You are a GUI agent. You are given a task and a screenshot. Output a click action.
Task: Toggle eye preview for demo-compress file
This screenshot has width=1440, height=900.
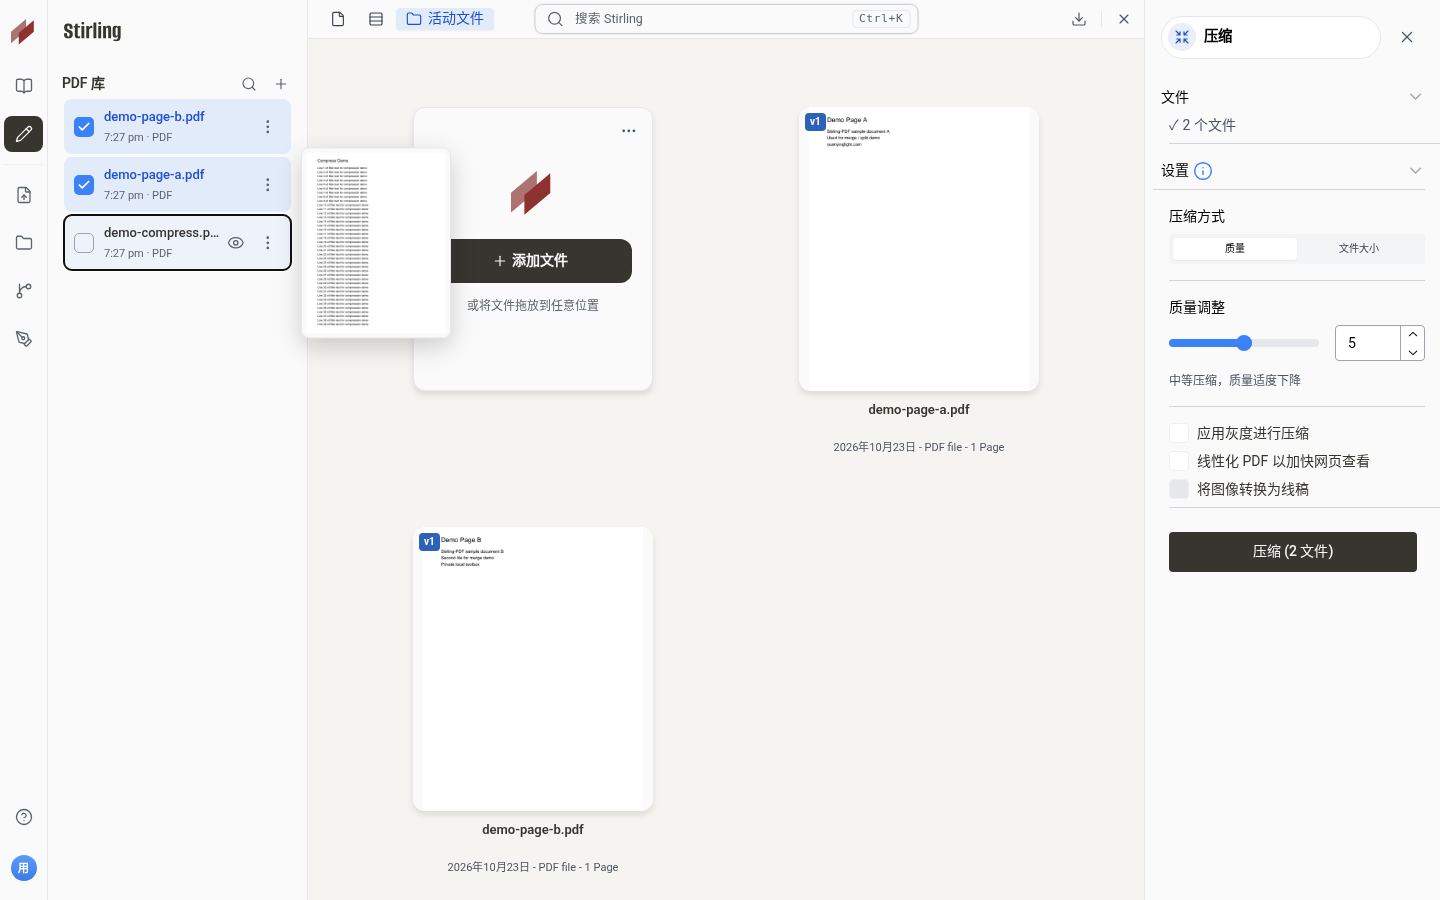tap(236, 243)
